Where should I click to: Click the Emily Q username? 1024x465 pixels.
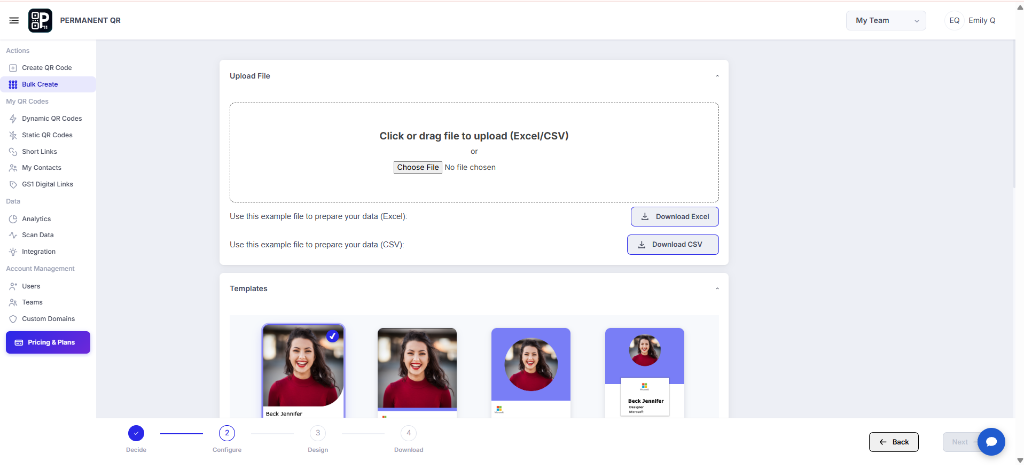point(982,20)
